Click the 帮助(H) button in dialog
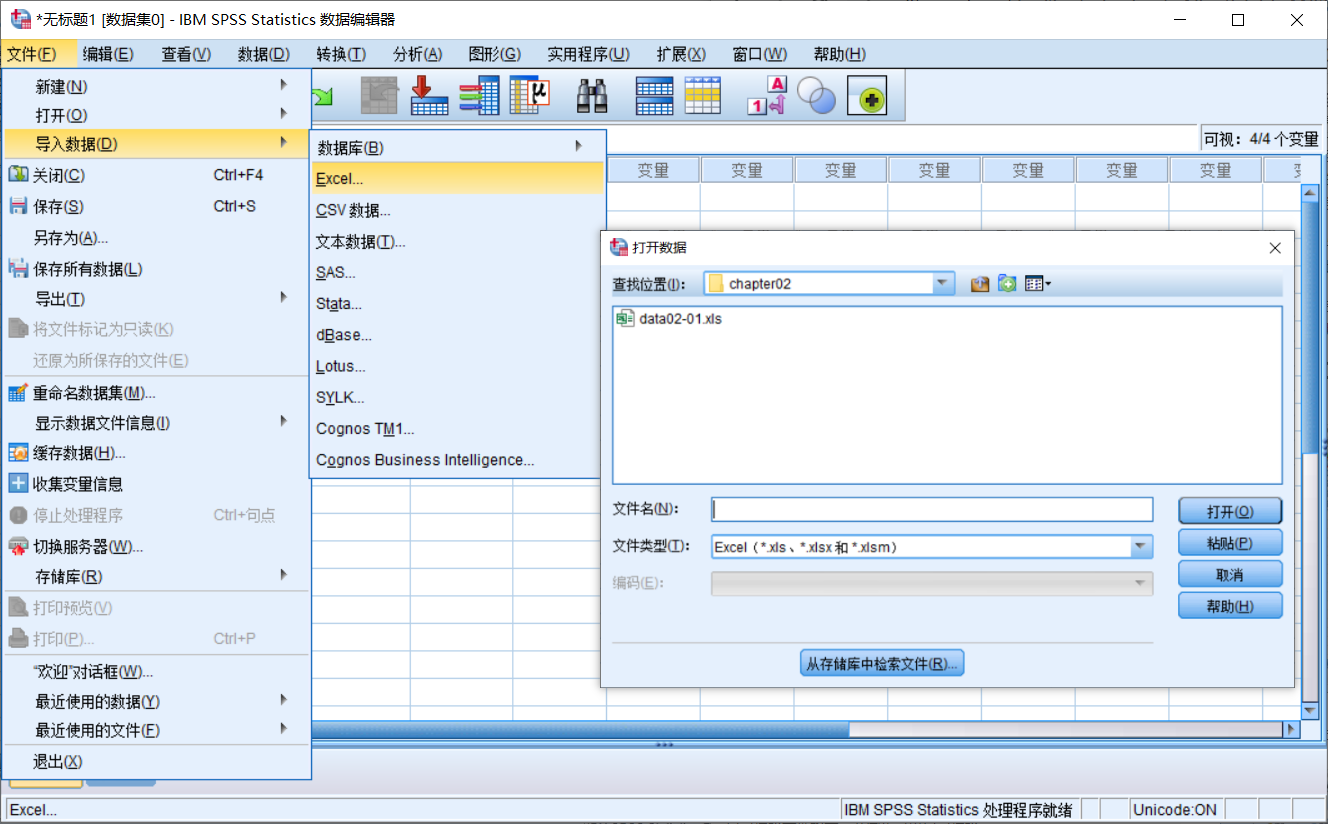1328x824 pixels. (x=1230, y=605)
